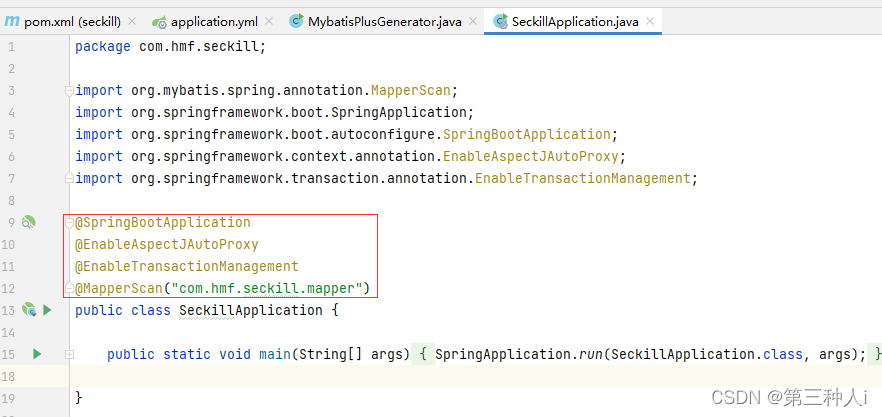
Task: Close the pom.xml (seckill) tab
Action: (x=132, y=21)
